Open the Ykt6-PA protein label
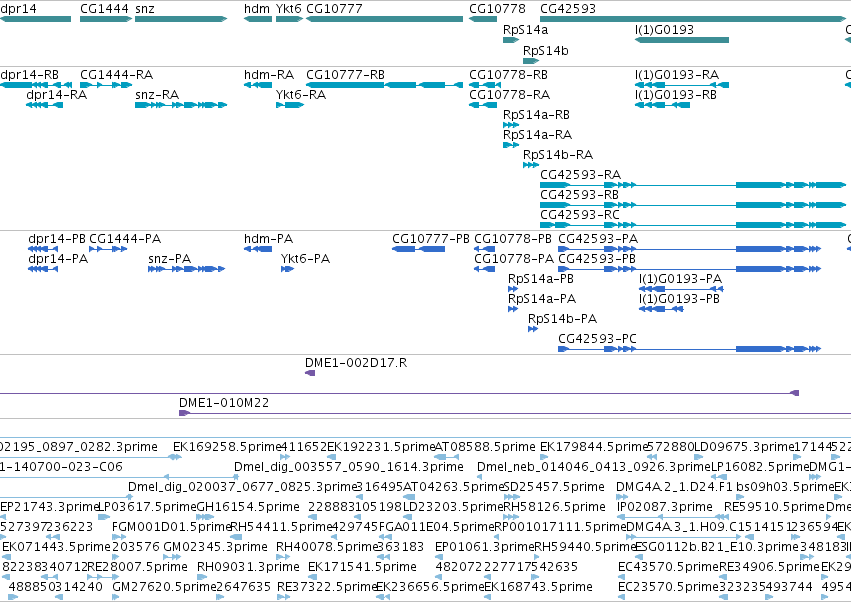Image resolution: width=851 pixels, height=602 pixels. pos(305,259)
